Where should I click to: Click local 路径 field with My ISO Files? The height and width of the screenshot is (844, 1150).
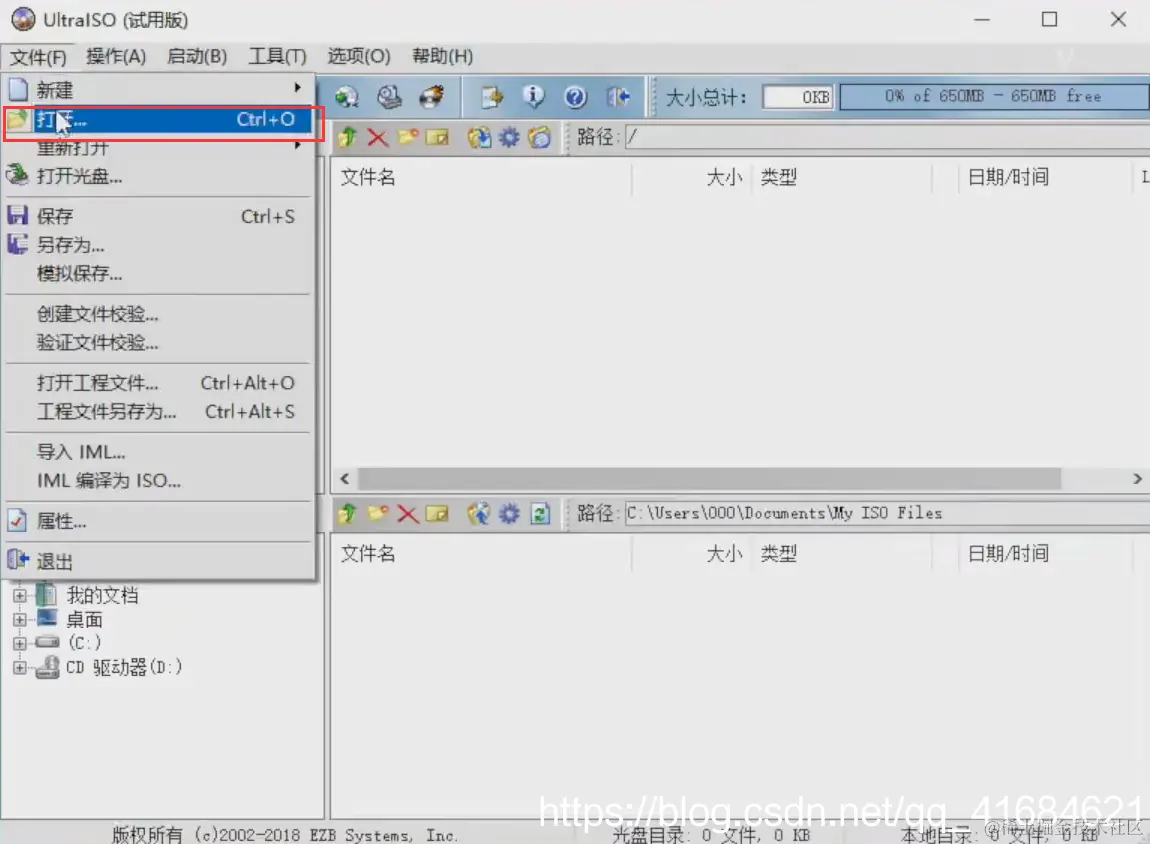(x=887, y=513)
